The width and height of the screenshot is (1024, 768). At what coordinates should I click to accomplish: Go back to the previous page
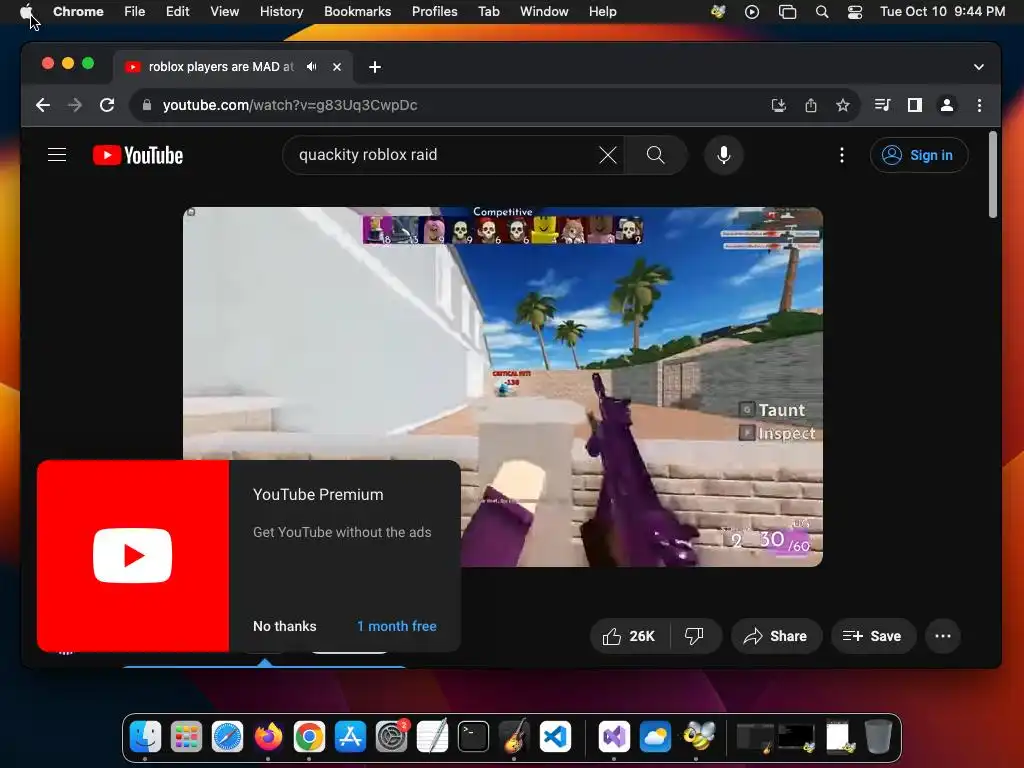coord(43,105)
